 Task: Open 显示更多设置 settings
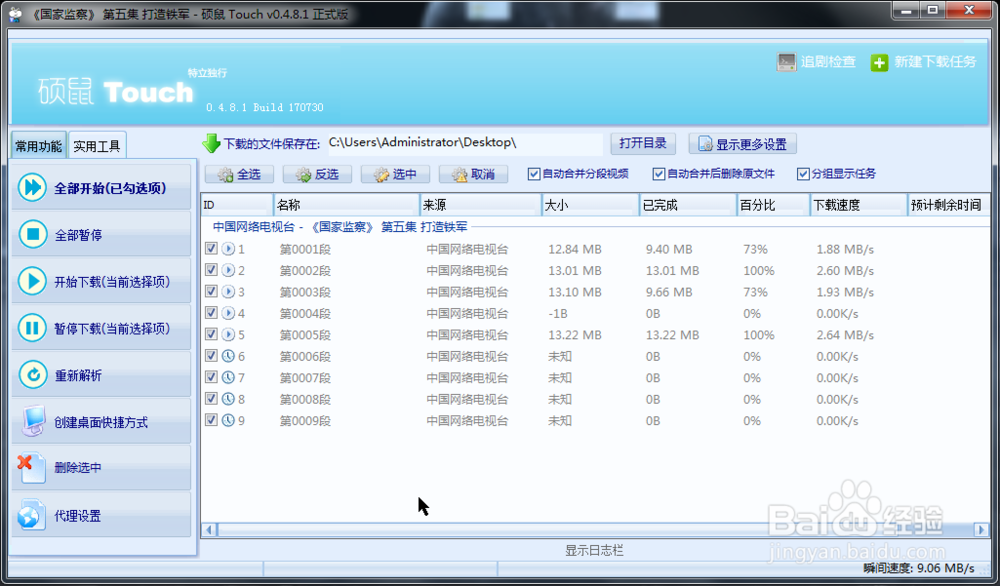click(x=742, y=144)
